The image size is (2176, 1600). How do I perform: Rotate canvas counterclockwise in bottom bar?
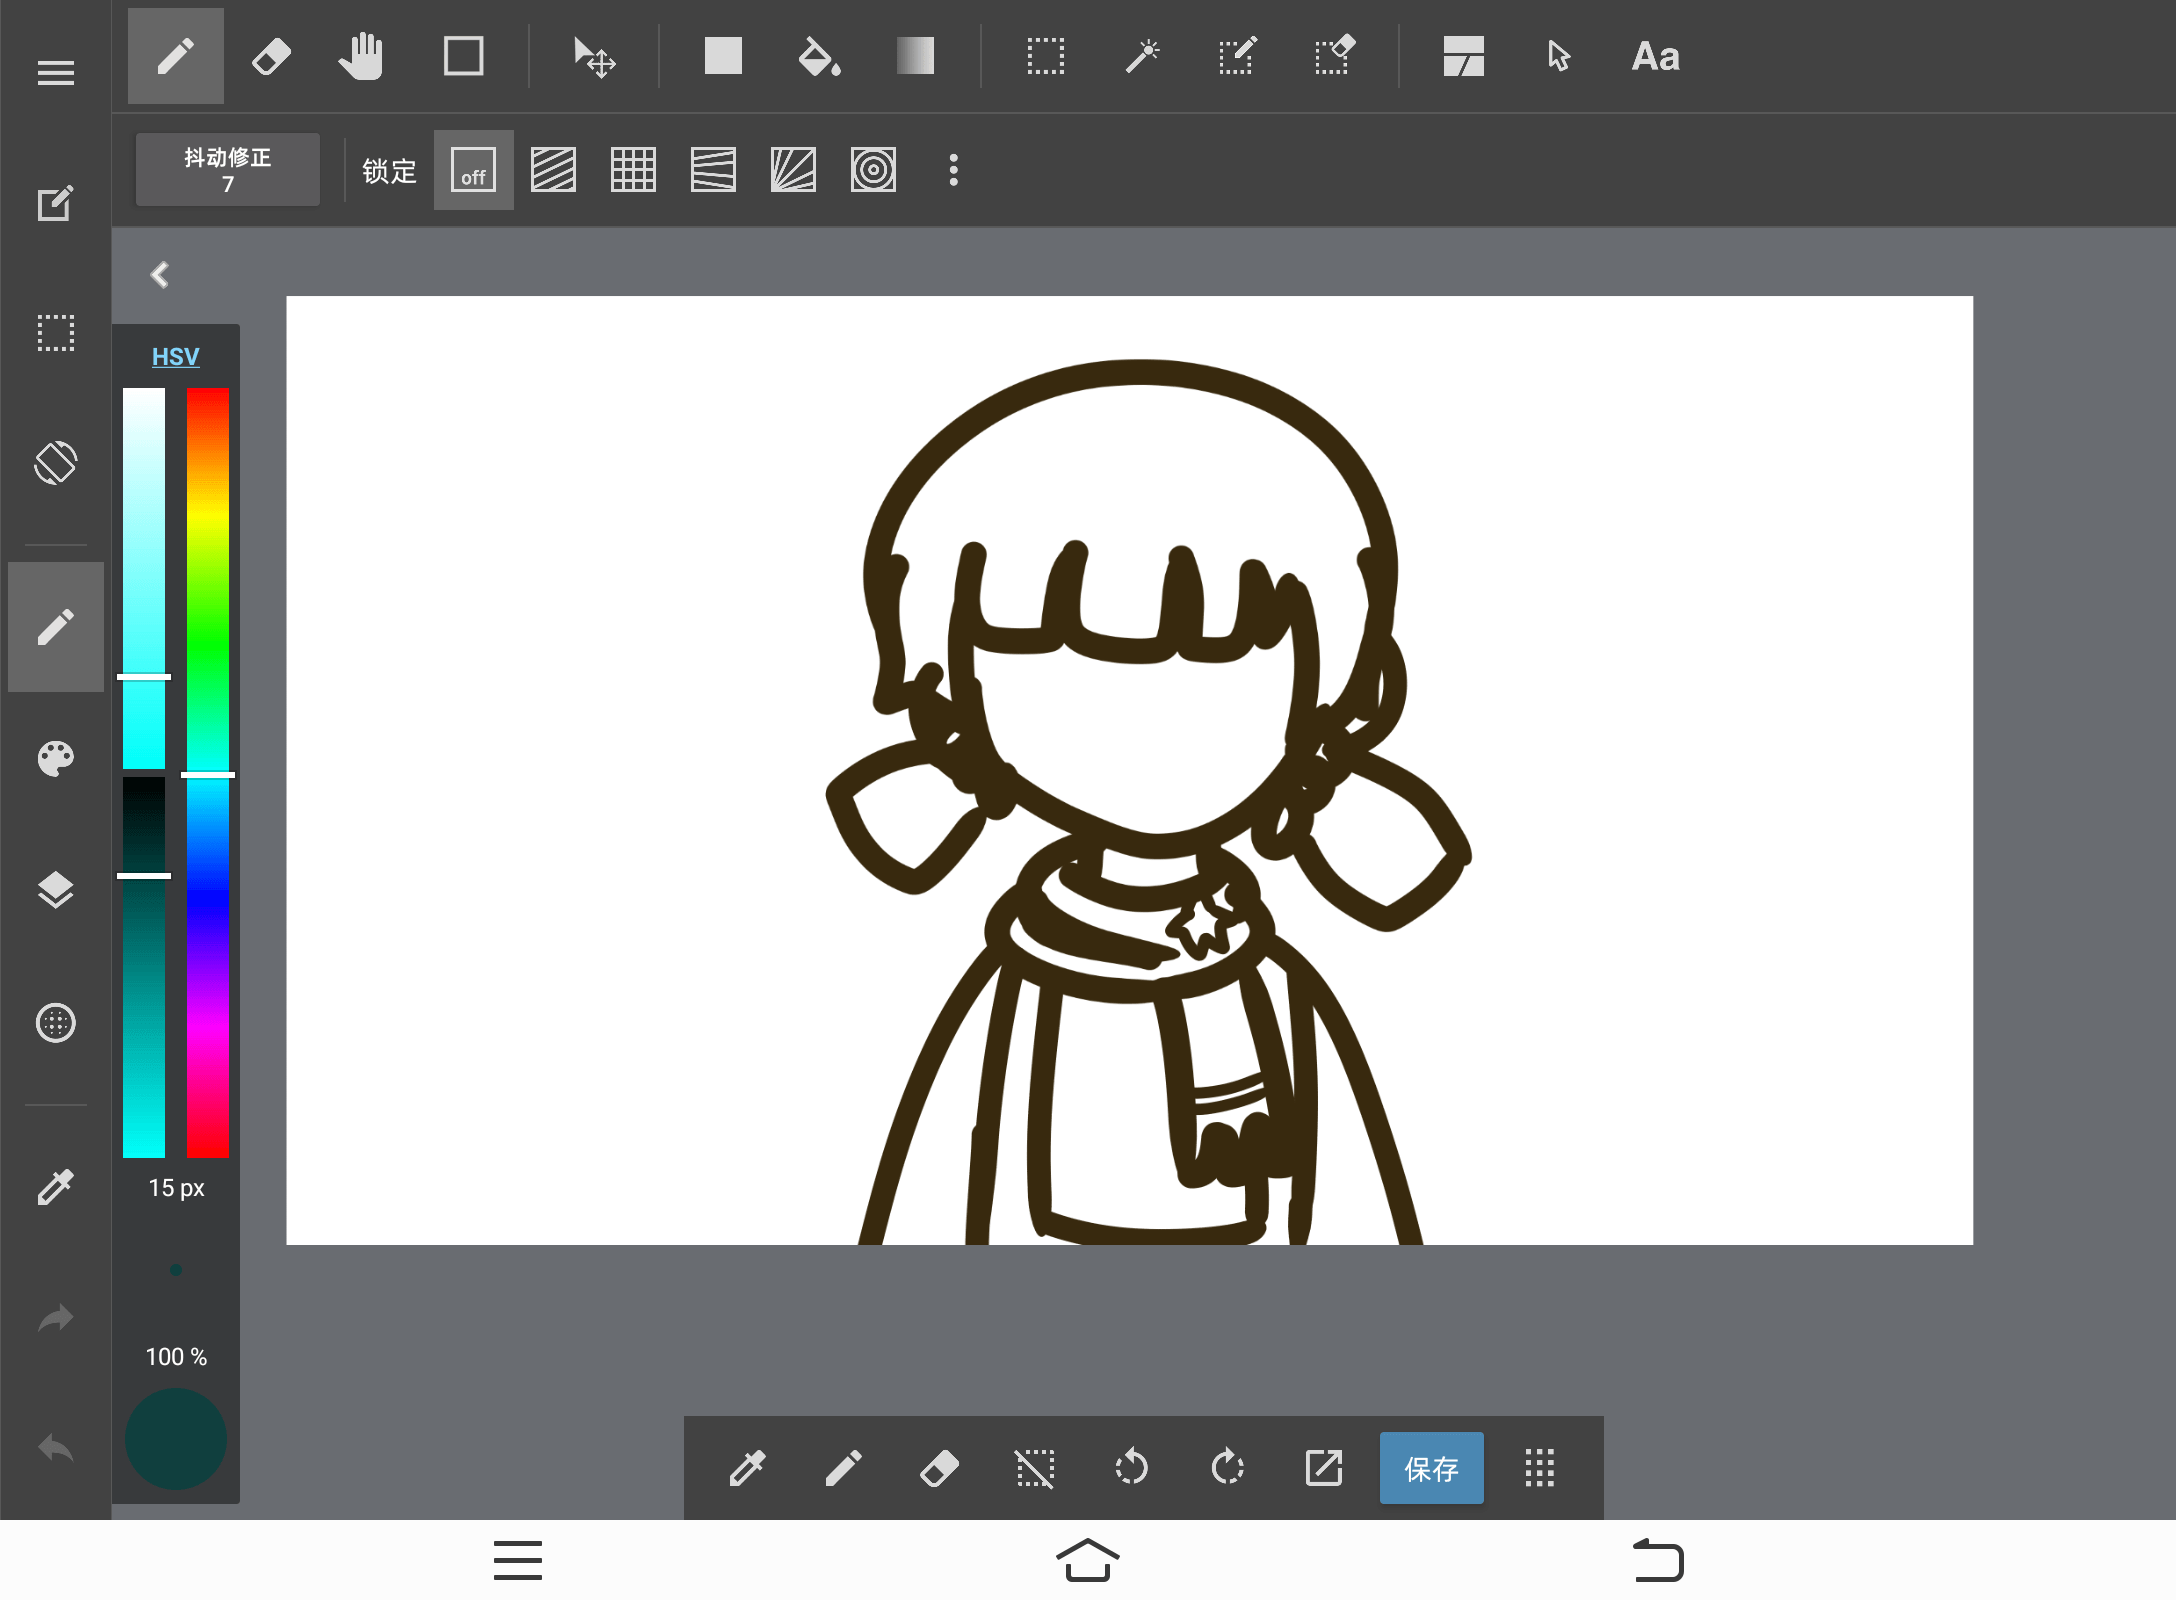(1131, 1468)
